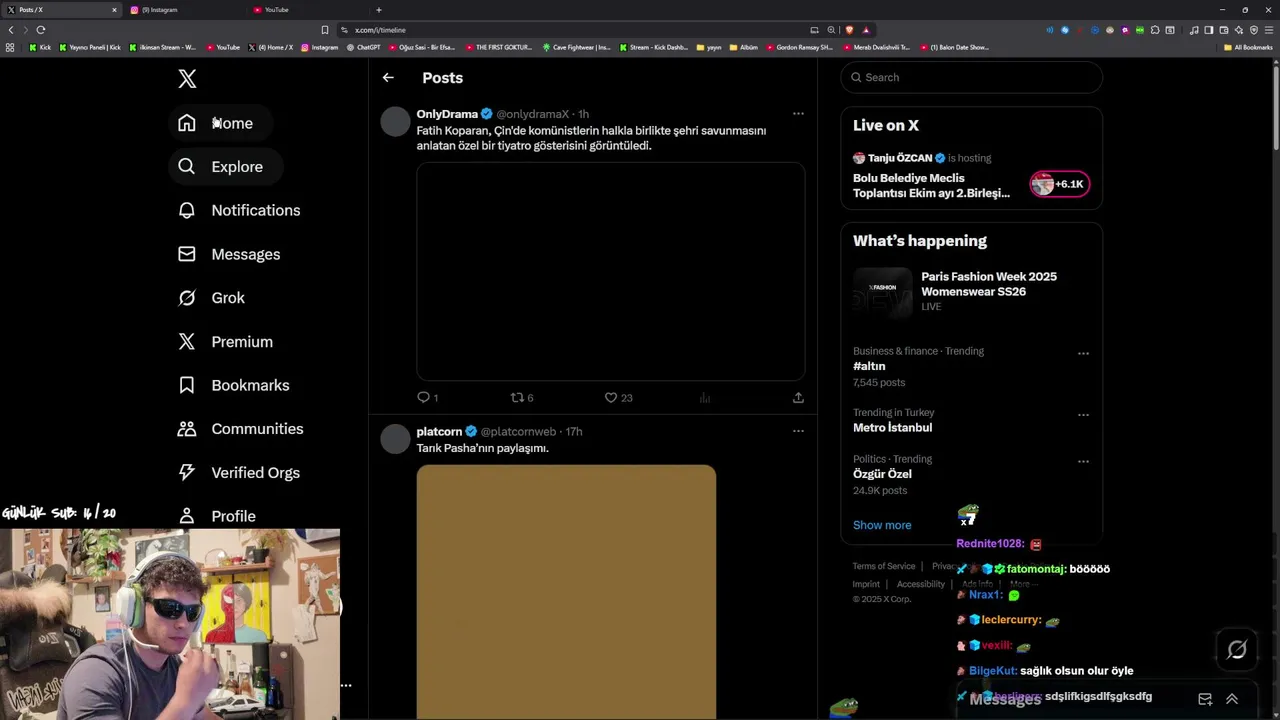Image resolution: width=1280 pixels, height=720 pixels.
Task: Switch to the YouTube browser tab
Action: pyautogui.click(x=308, y=10)
